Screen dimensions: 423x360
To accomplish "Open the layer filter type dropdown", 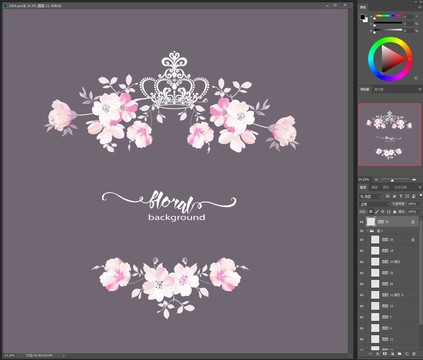I will pyautogui.click(x=370, y=196).
